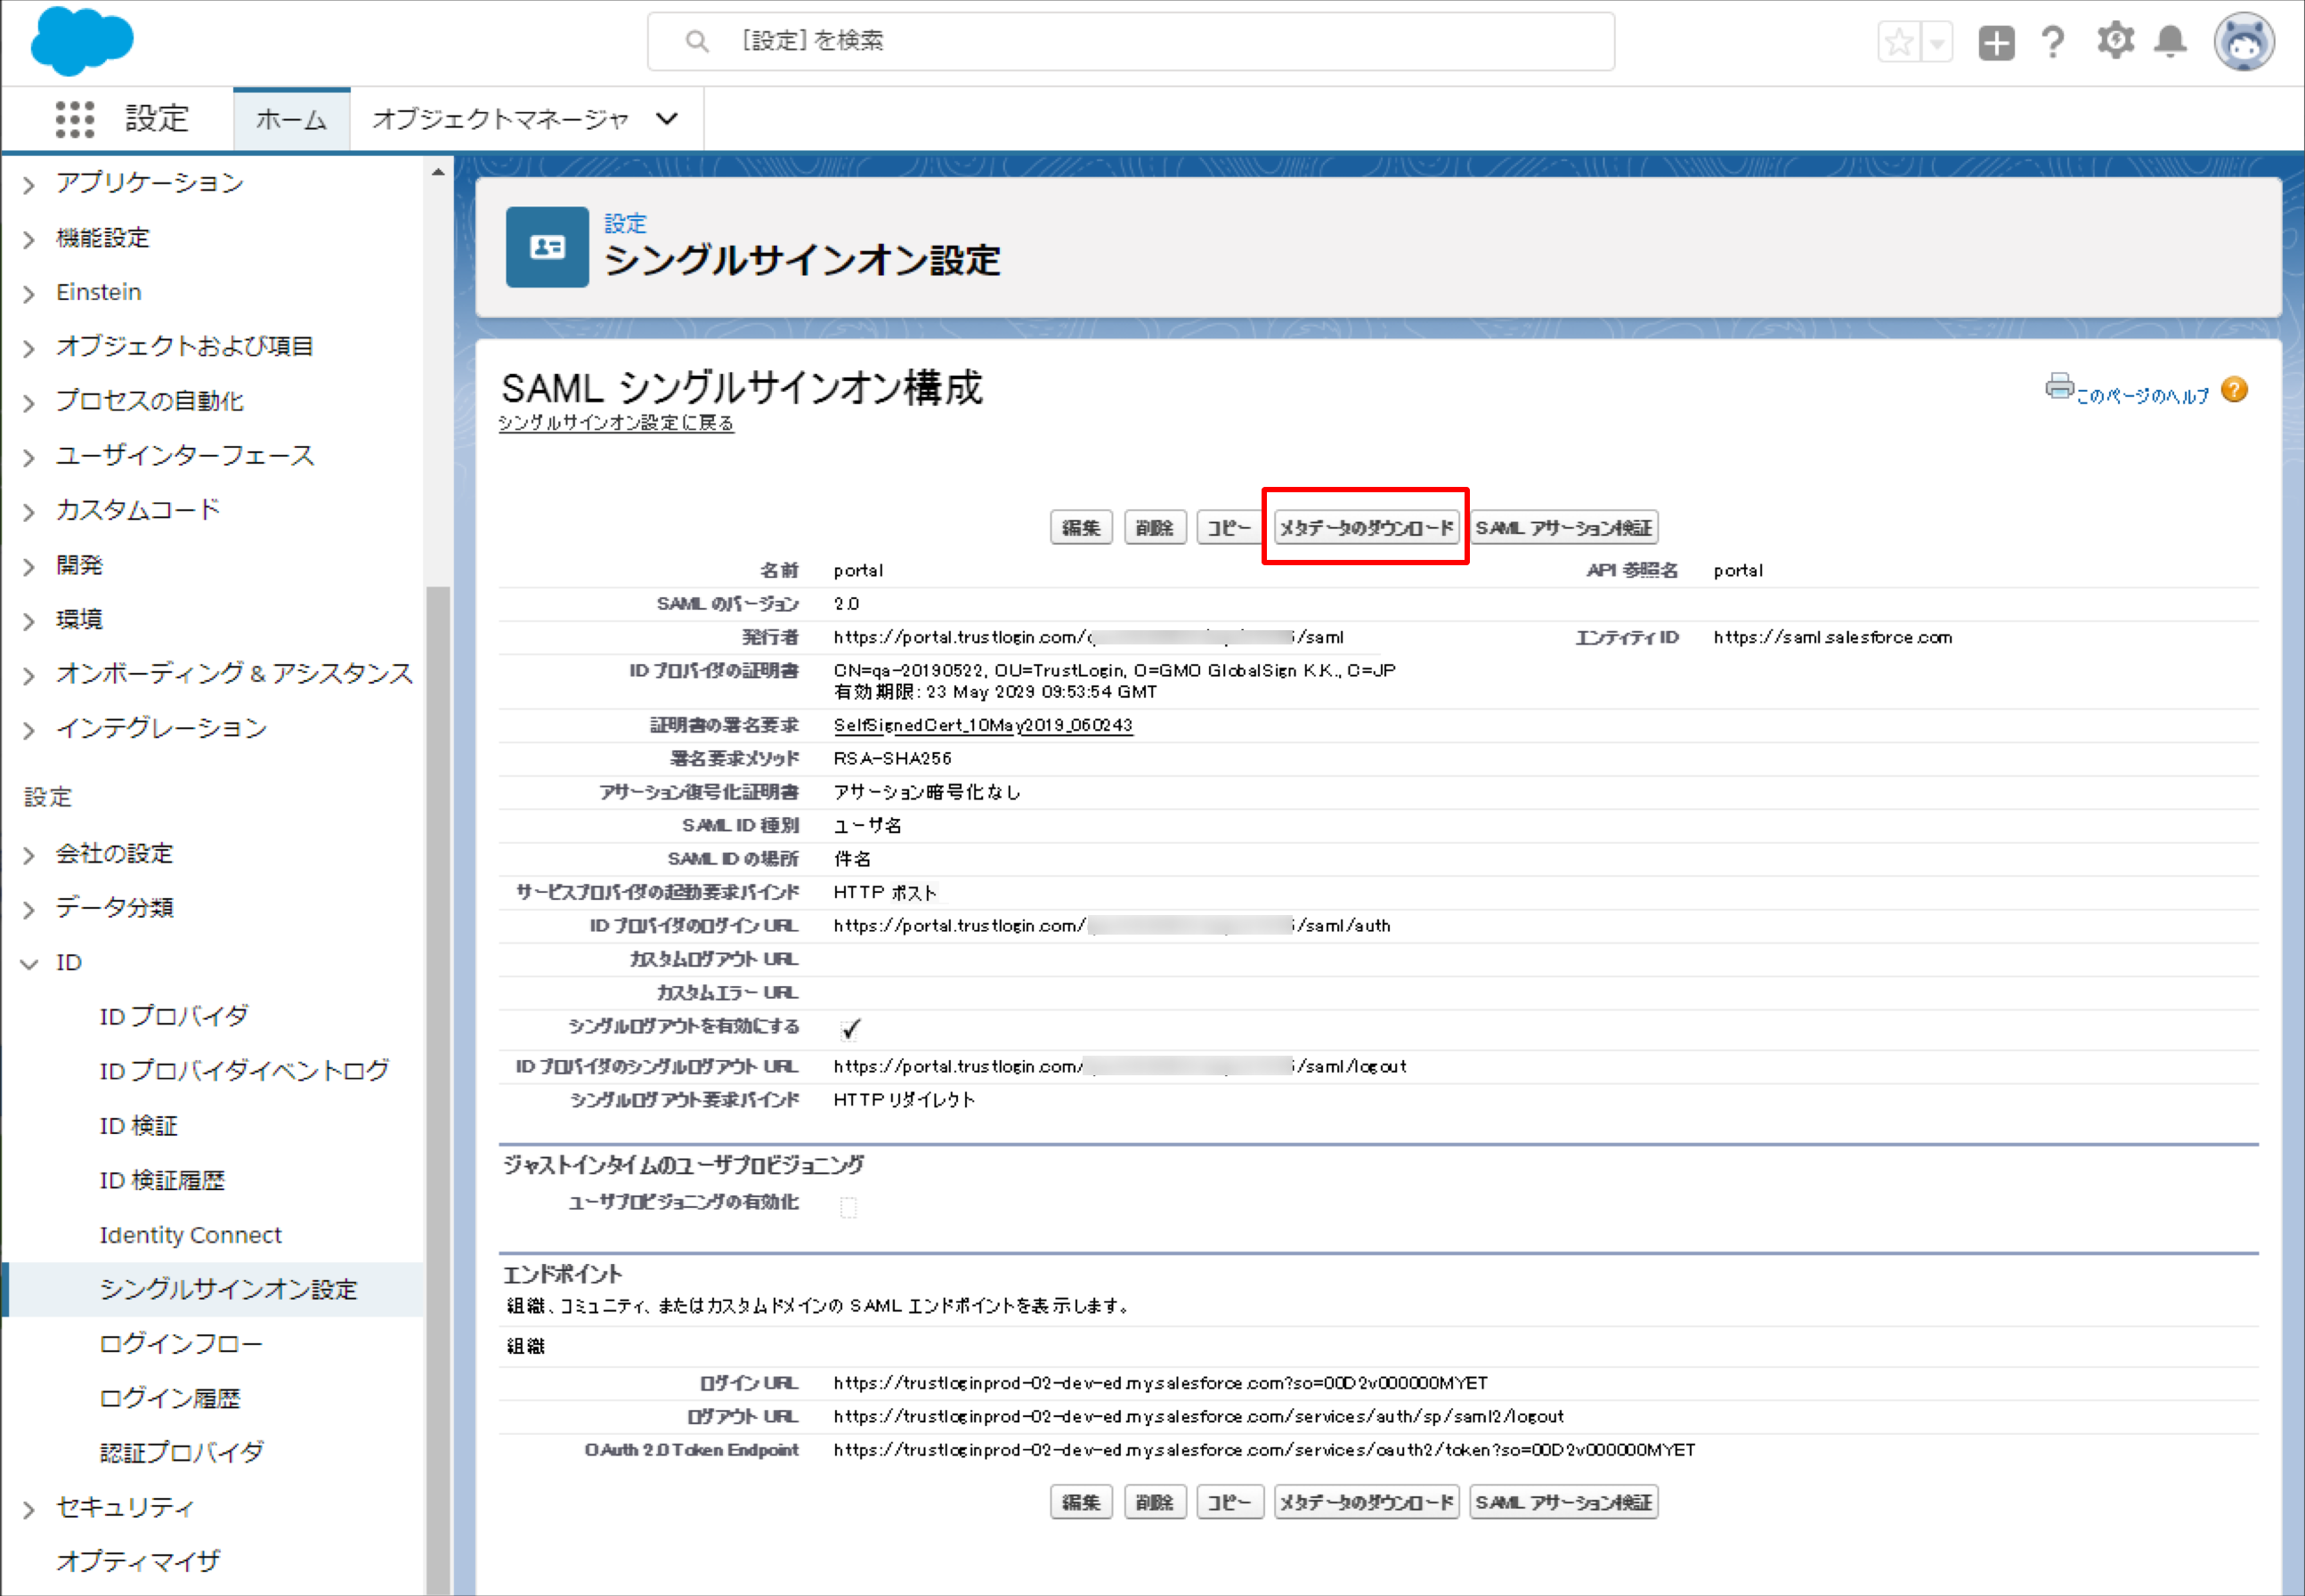Expand オンボーディング & アシスタンス node
This screenshot has width=2305, height=1596.
(x=30, y=675)
